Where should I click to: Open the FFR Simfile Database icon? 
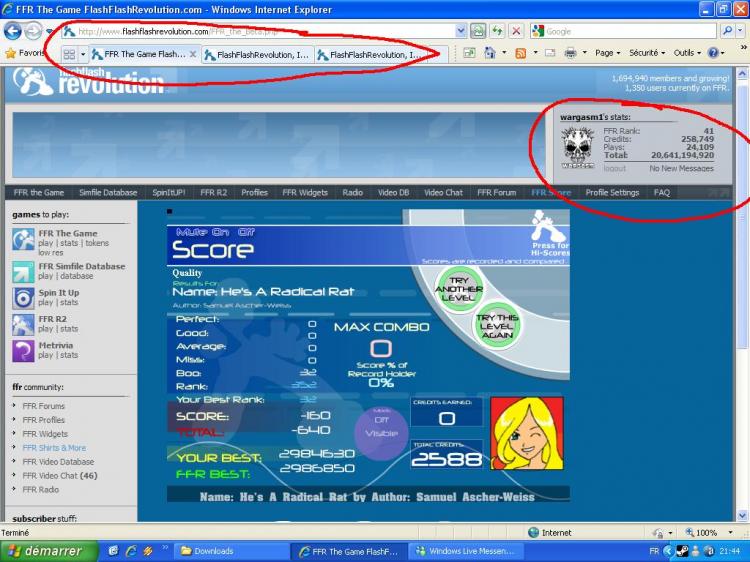pyautogui.click(x=23, y=272)
